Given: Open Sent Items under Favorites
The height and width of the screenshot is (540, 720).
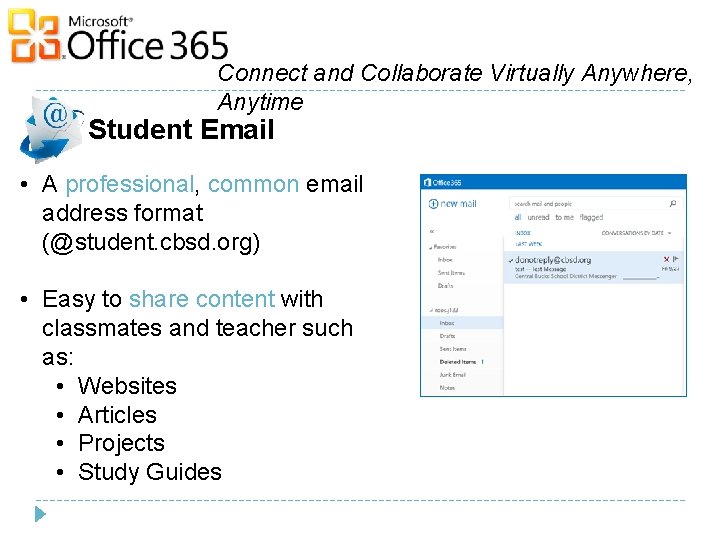Looking at the screenshot, I should click(451, 273).
